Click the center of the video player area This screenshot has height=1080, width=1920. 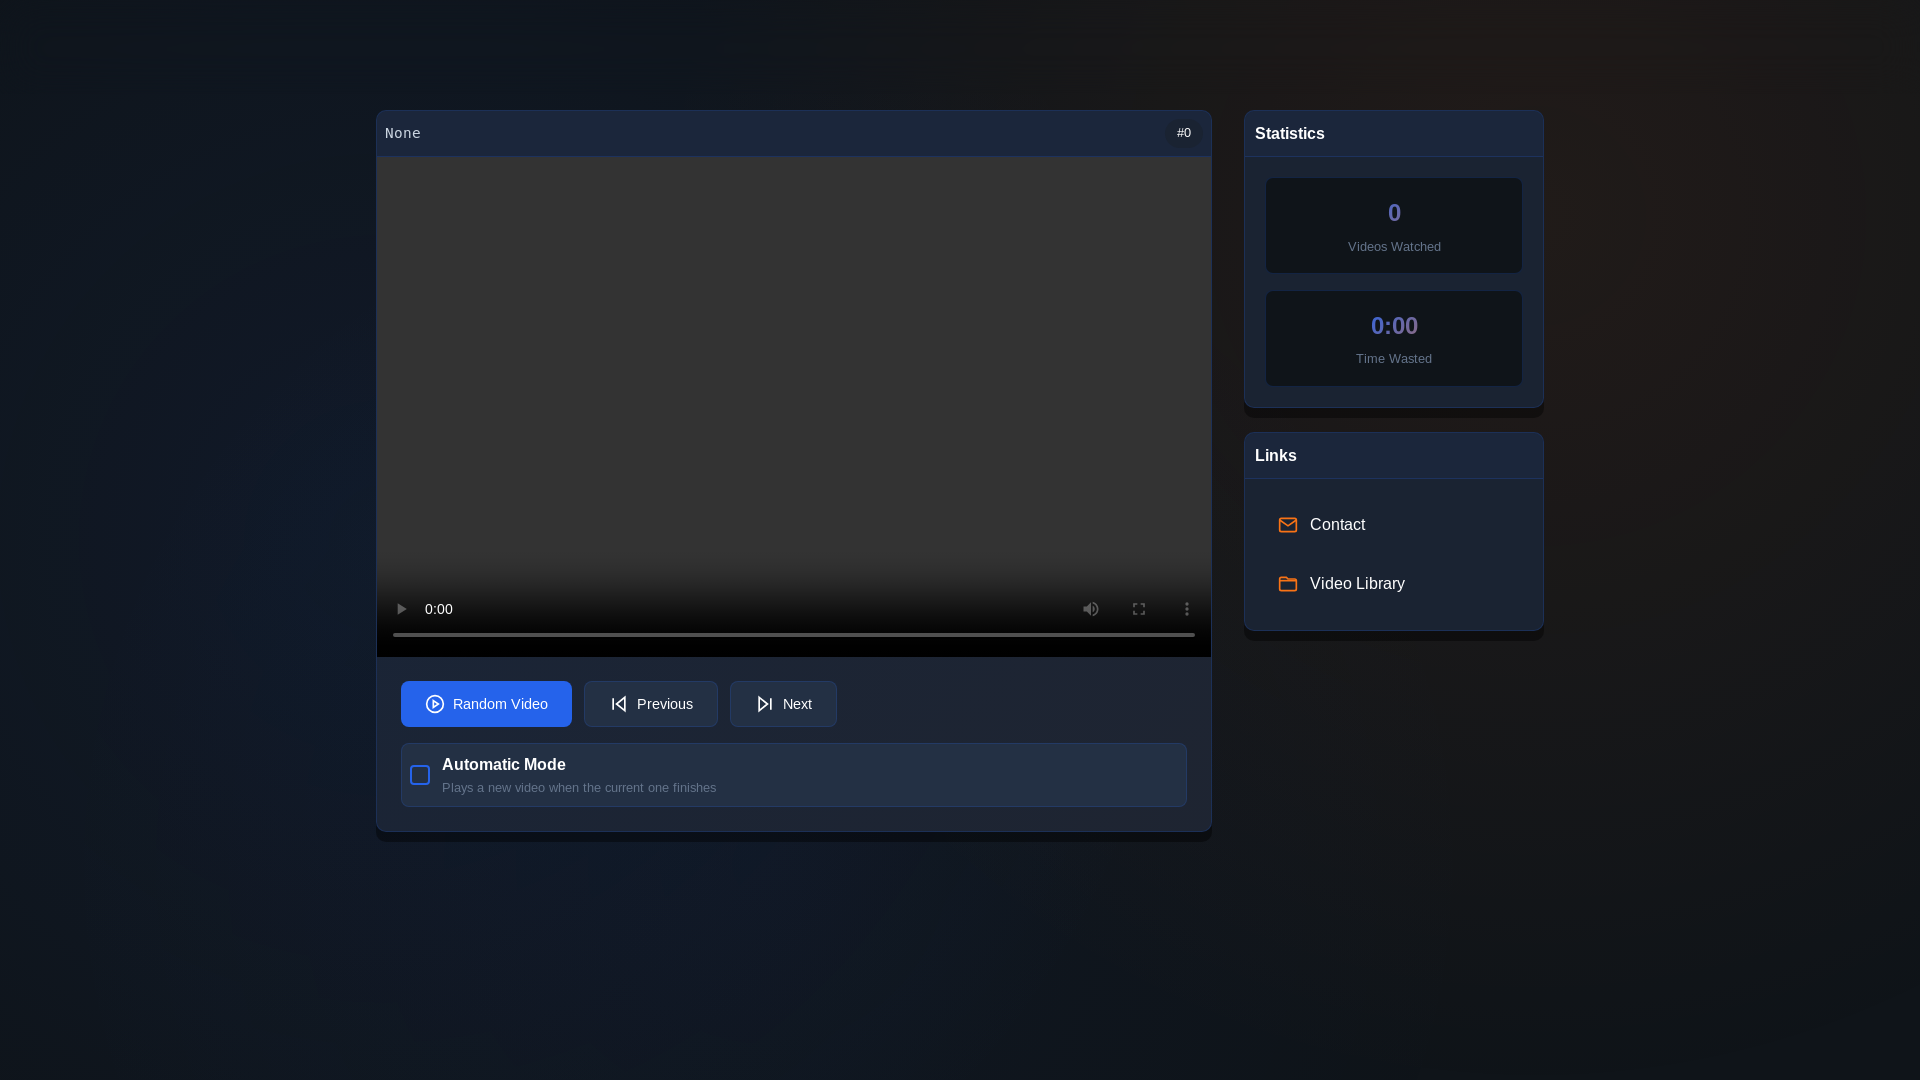click(x=793, y=407)
